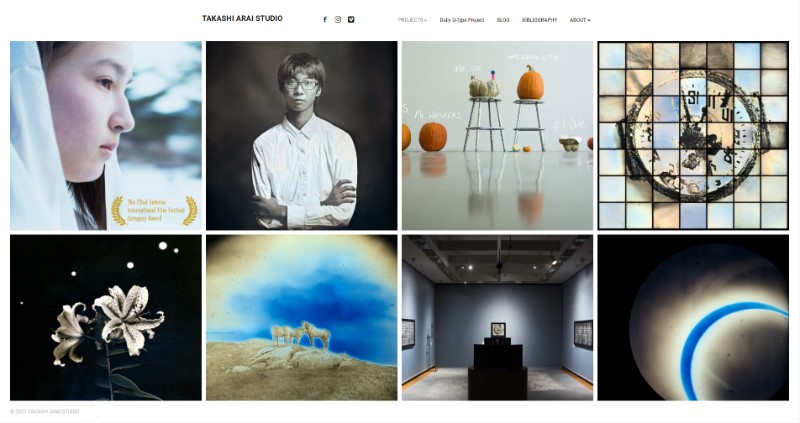Open the blue crescent circle thumbnail
The height and width of the screenshot is (423, 800).
693,317
